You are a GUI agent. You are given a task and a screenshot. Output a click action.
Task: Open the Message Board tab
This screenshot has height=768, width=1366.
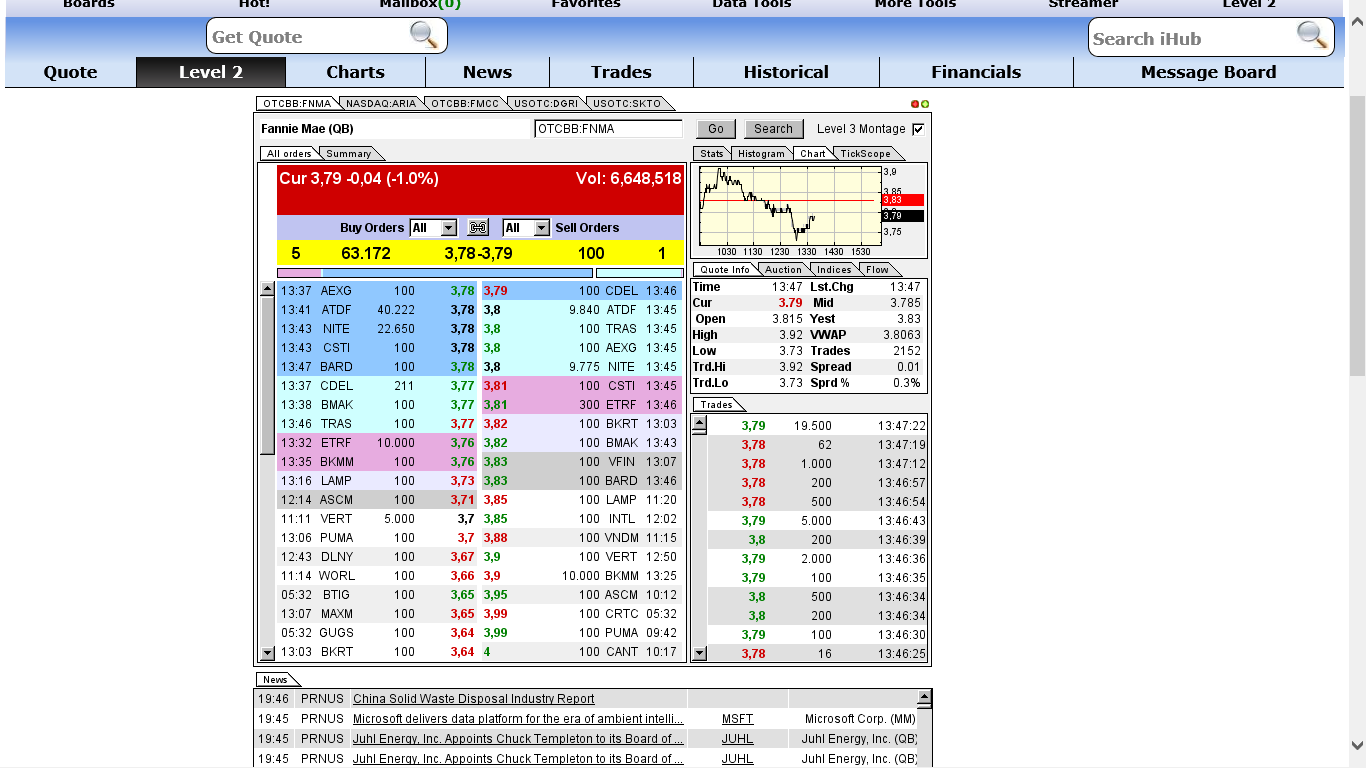[x=1208, y=72]
